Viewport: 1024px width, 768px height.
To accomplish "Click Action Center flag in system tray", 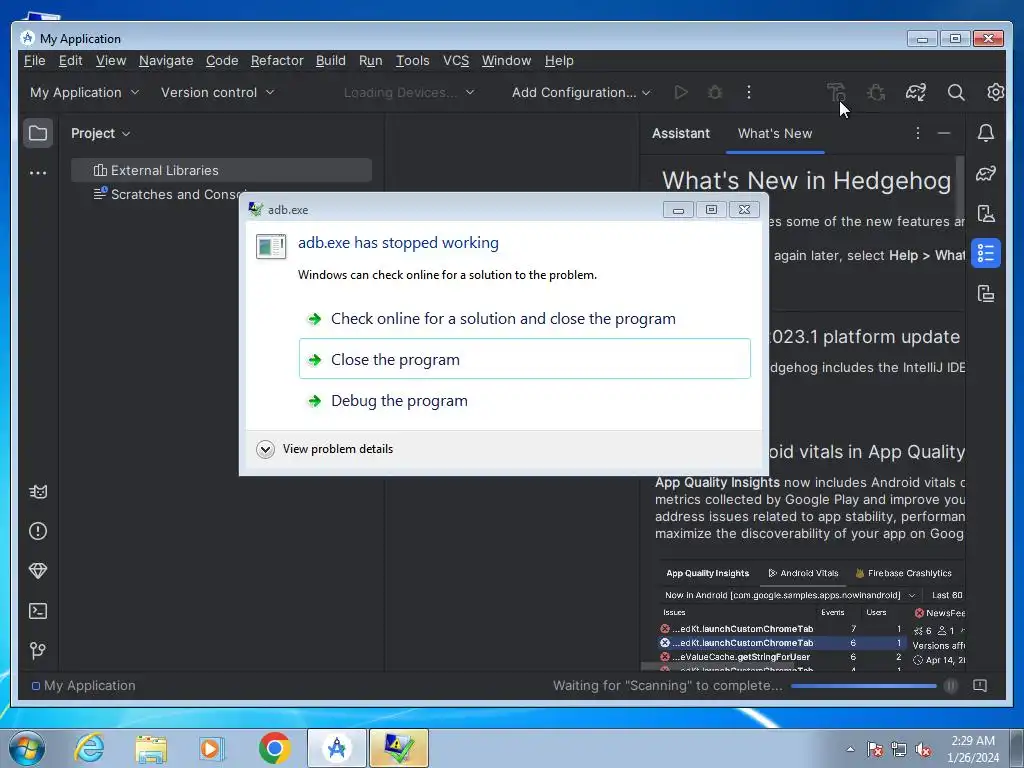I will coord(875,749).
